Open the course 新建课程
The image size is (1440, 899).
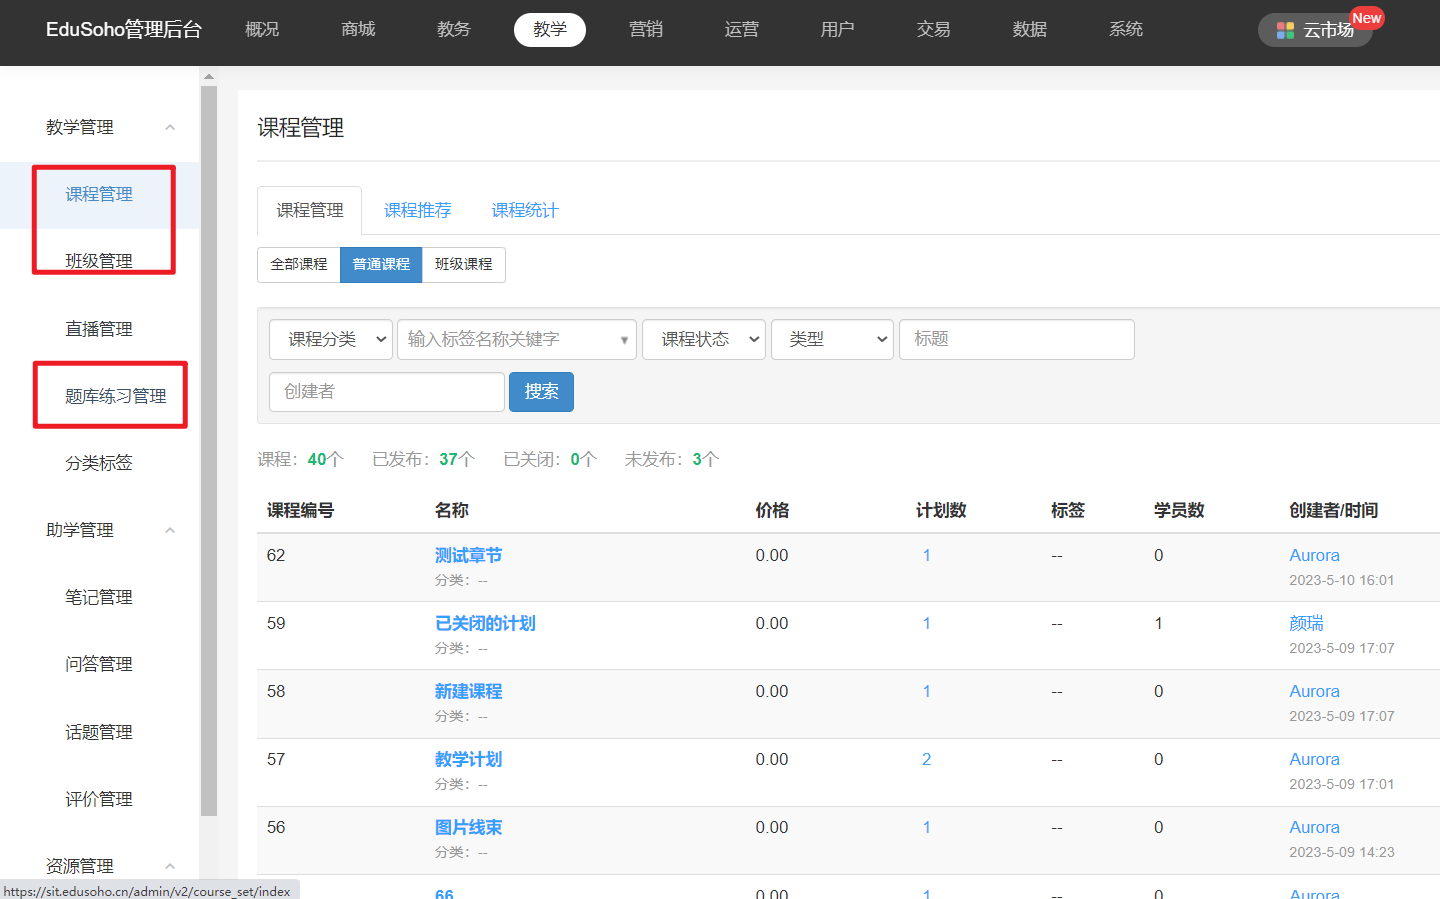[x=468, y=692]
